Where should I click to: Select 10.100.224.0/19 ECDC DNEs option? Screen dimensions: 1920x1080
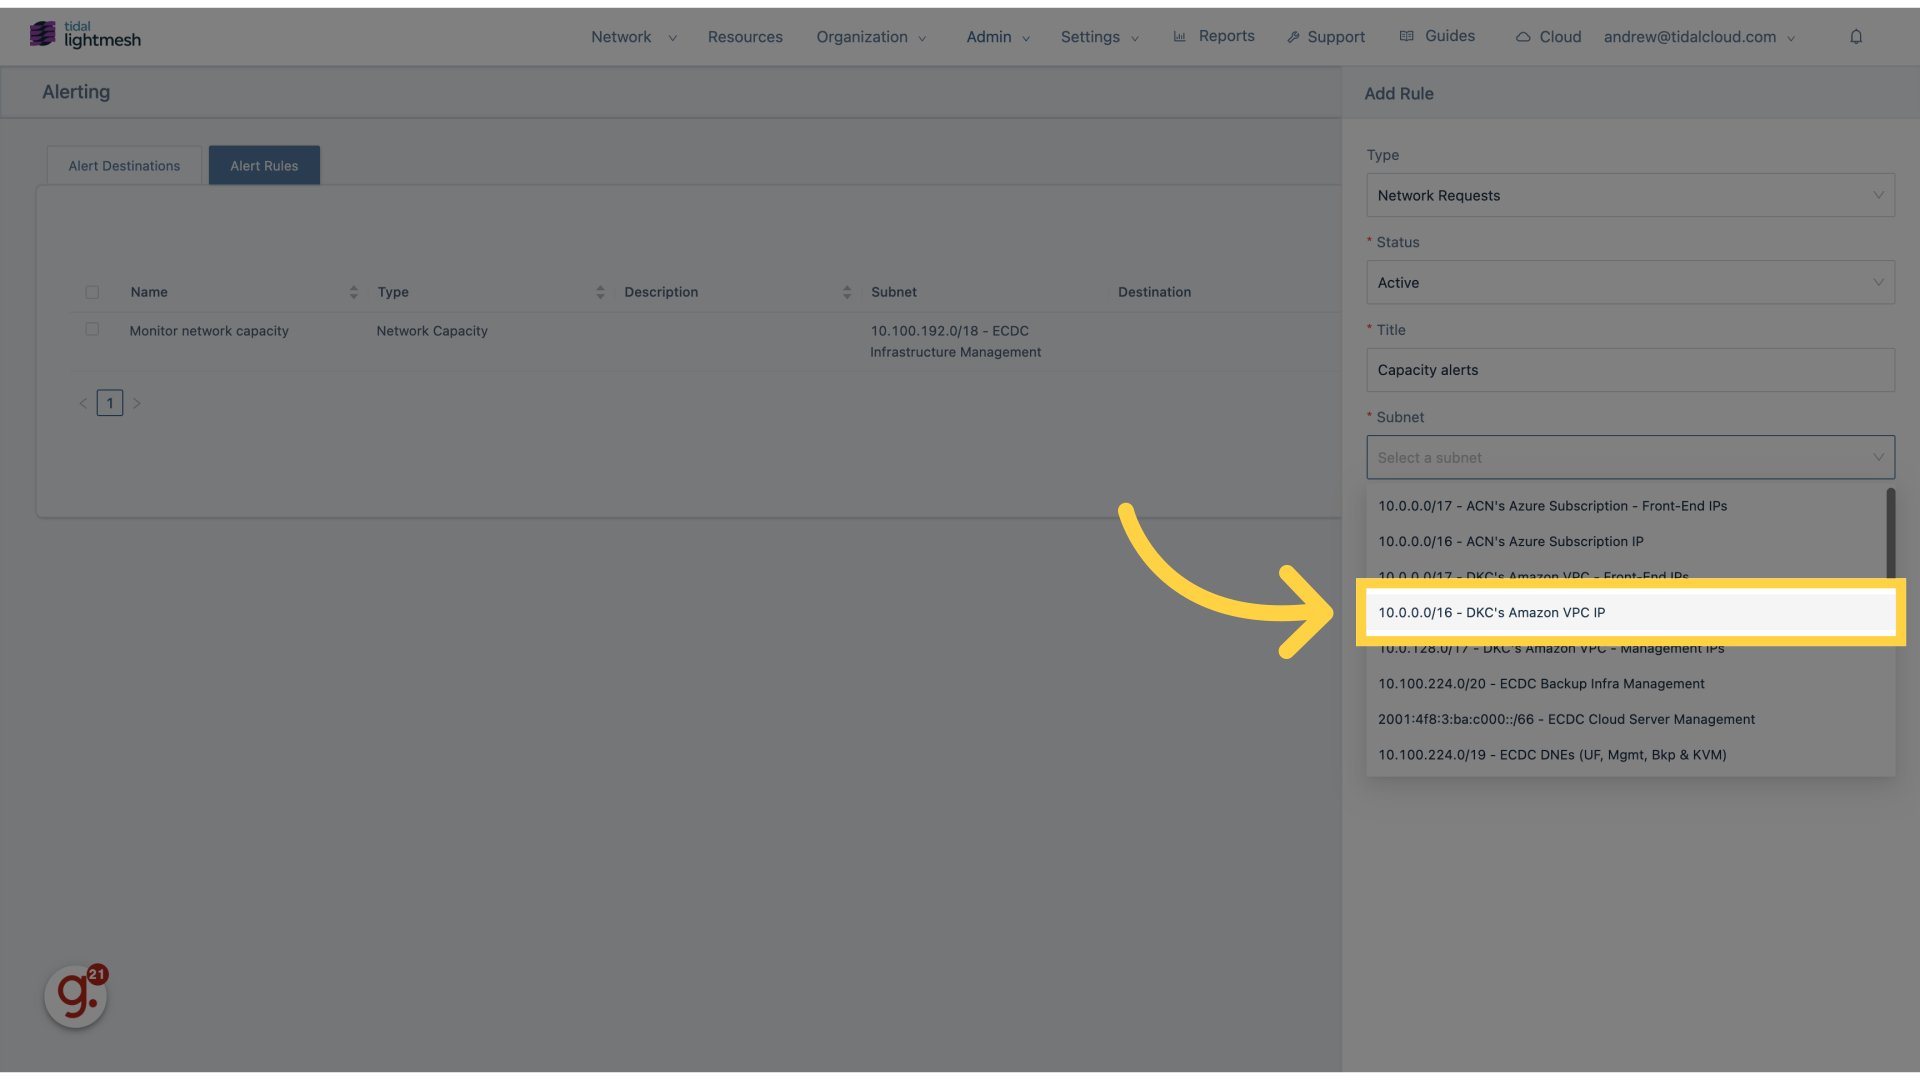click(x=1630, y=755)
